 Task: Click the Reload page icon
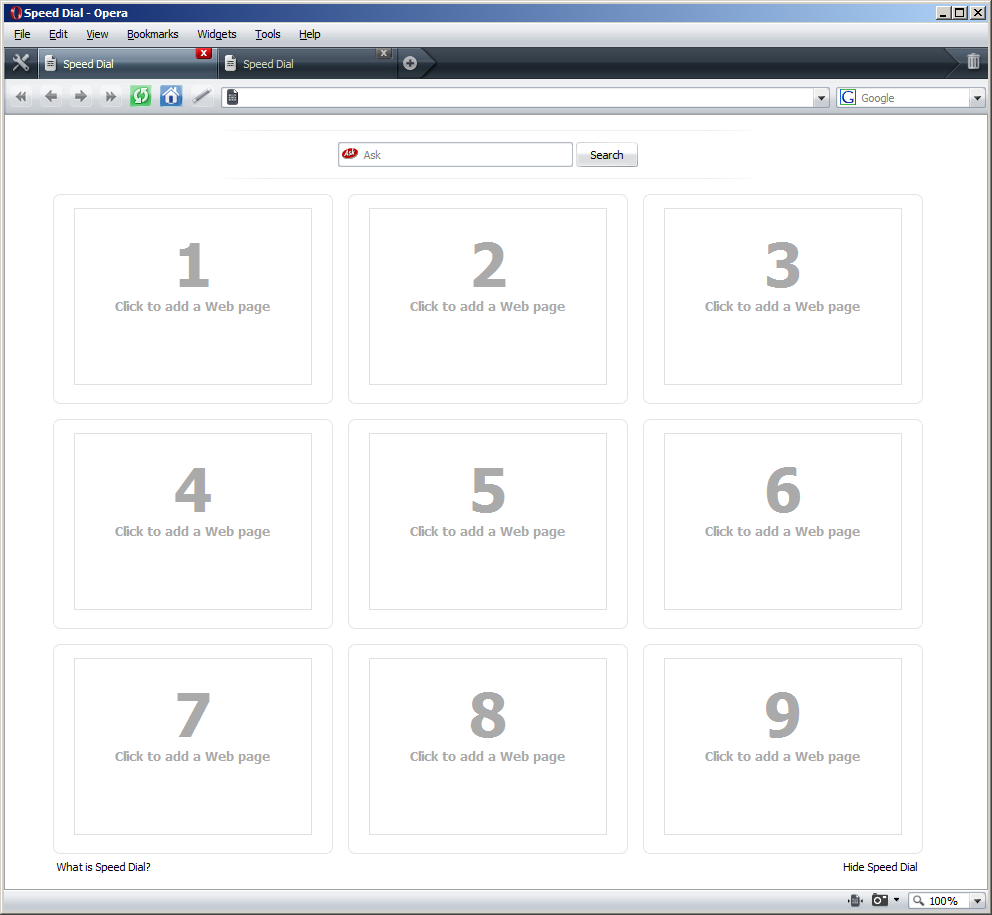click(141, 97)
